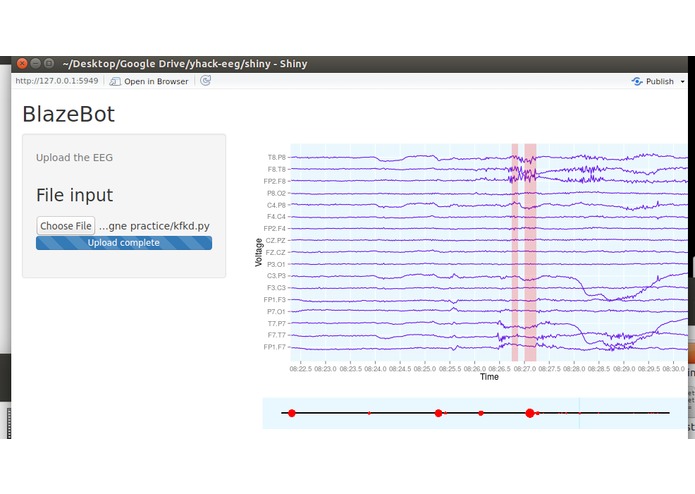Click the T8.P8 channel label
Image resolution: width=695 pixels, height=494 pixels.
(x=277, y=157)
